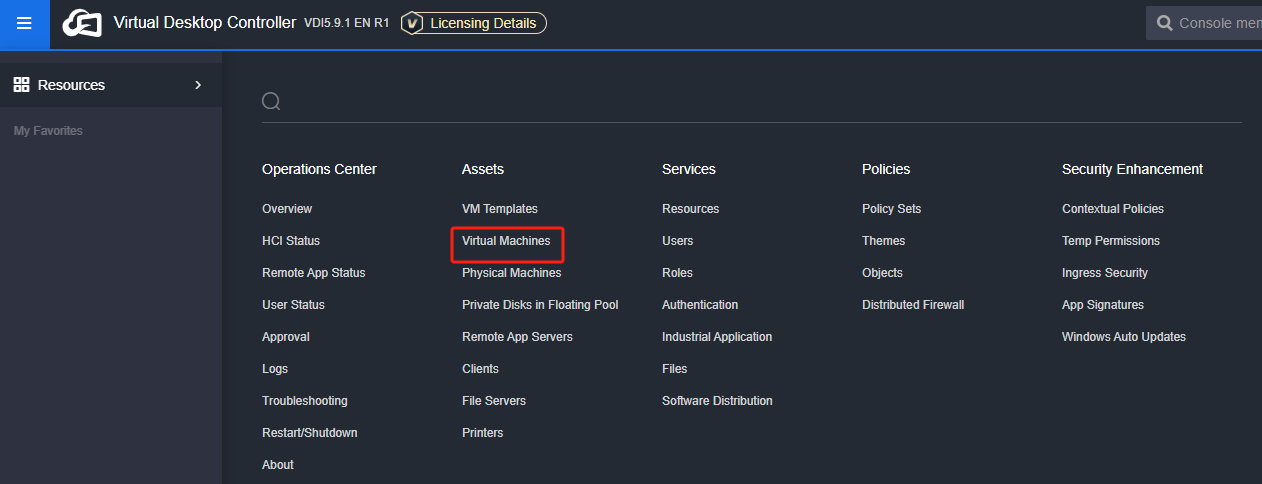The height and width of the screenshot is (484, 1262).
Task: Click the console search magnifier icon
Action: [1164, 23]
